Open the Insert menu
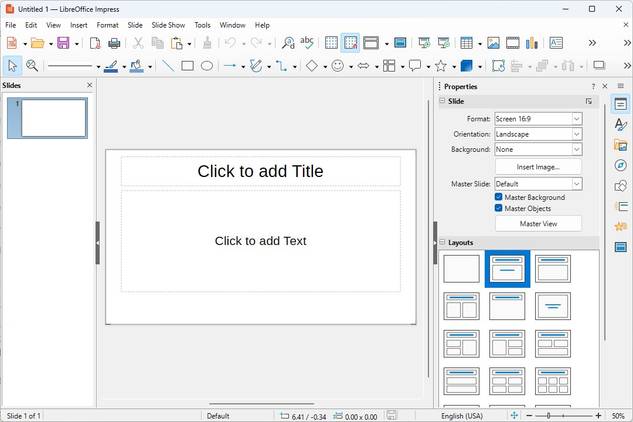The width and height of the screenshot is (633, 422). pyautogui.click(x=79, y=25)
